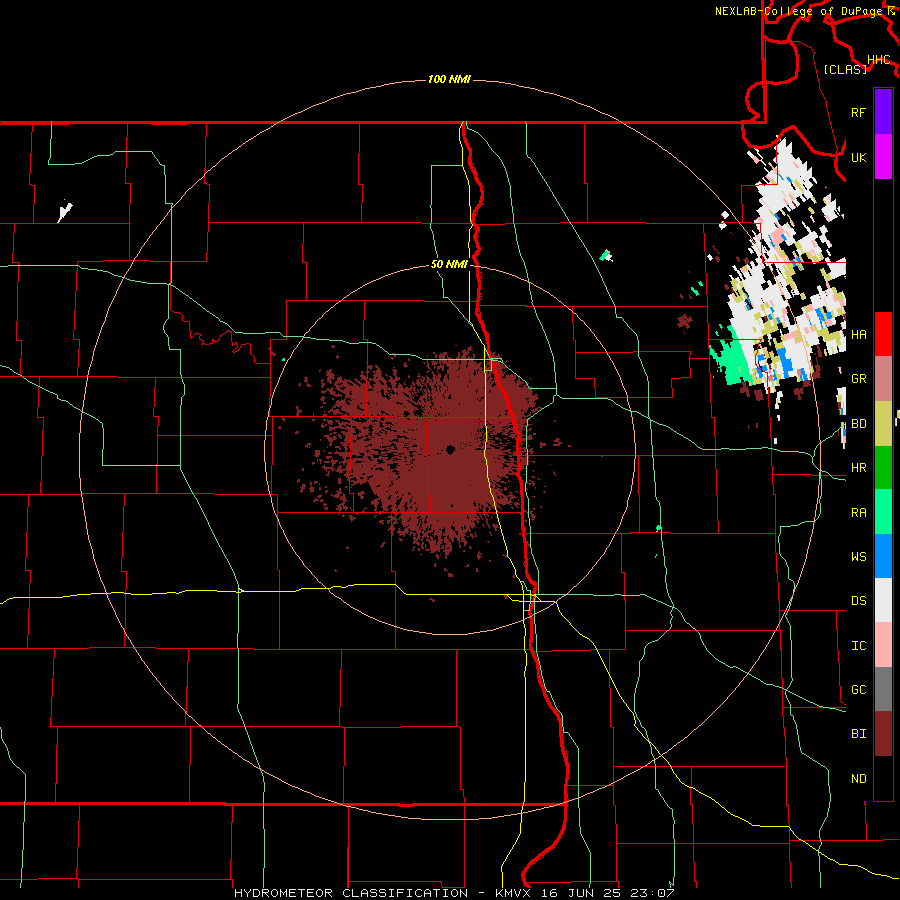
Task: Select the HR legend label
Action: [x=858, y=468]
